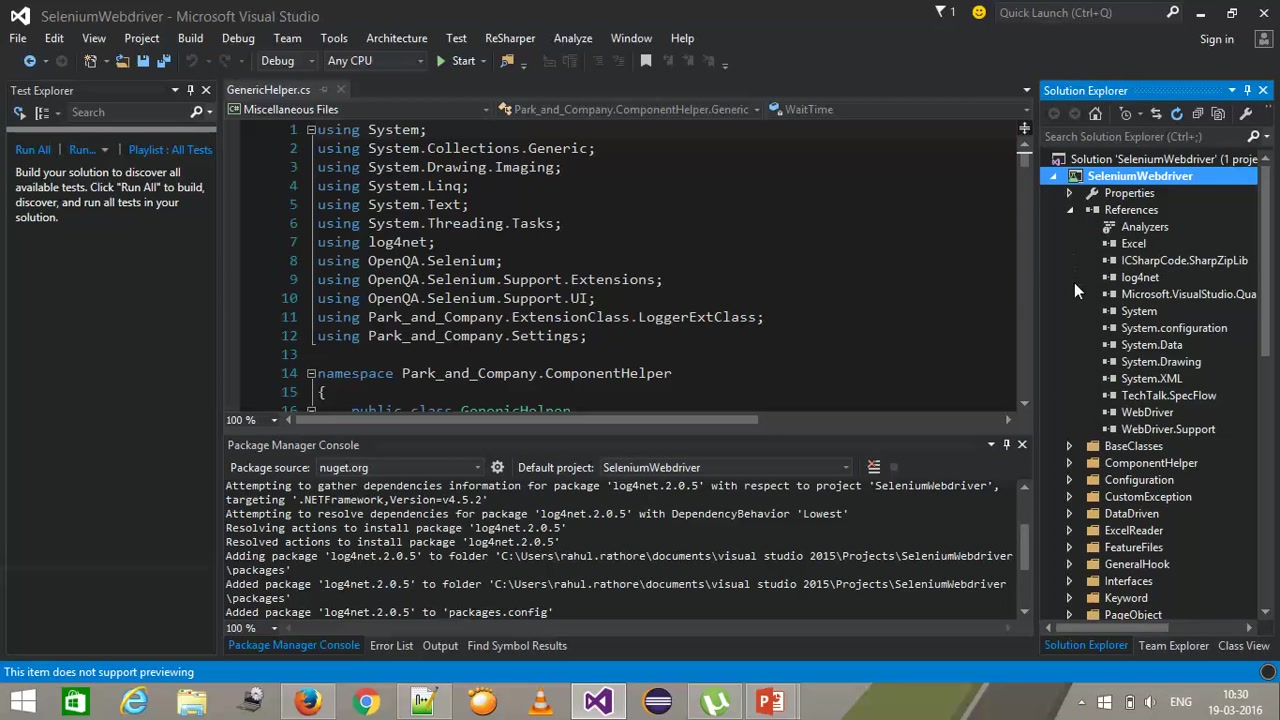Pin the Package Manager Console panel
This screenshot has height=720, width=1280.
(x=1007, y=444)
